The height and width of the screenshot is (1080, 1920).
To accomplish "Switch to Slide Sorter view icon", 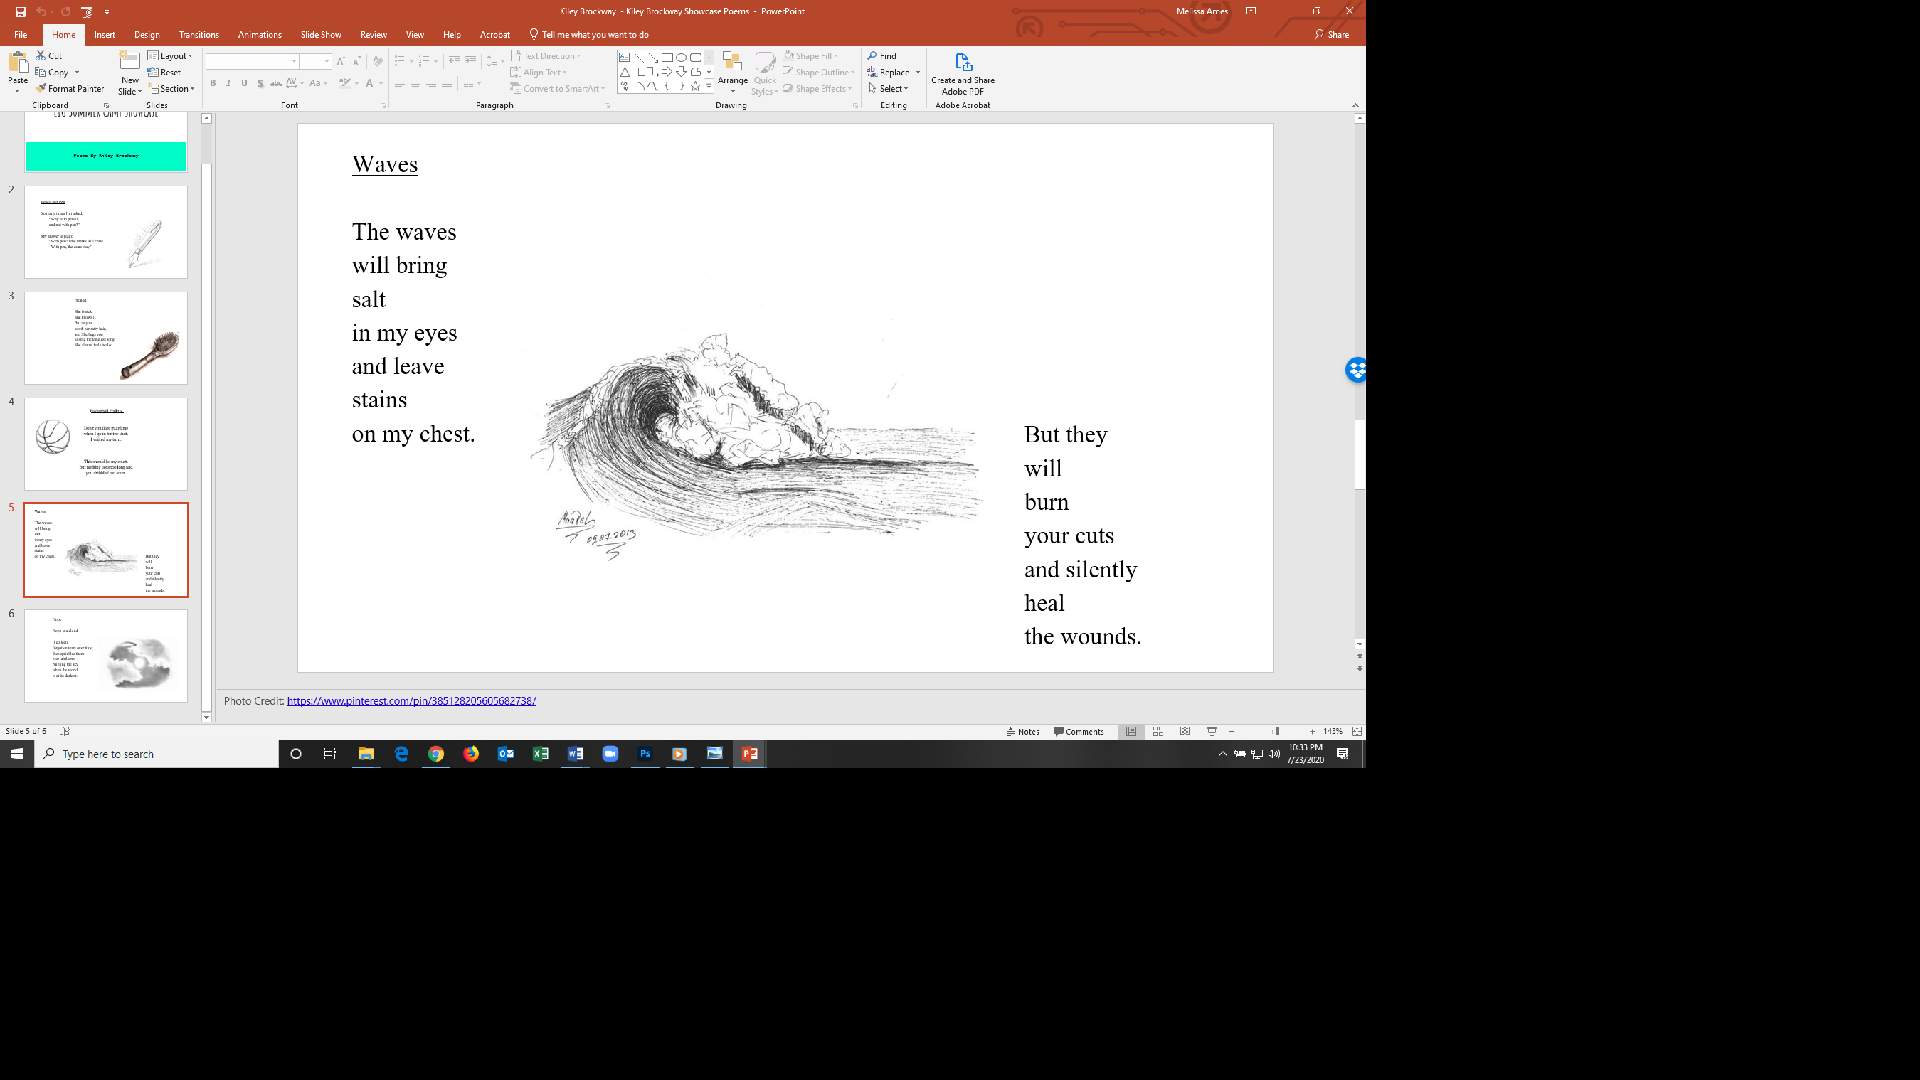I will click(1158, 731).
